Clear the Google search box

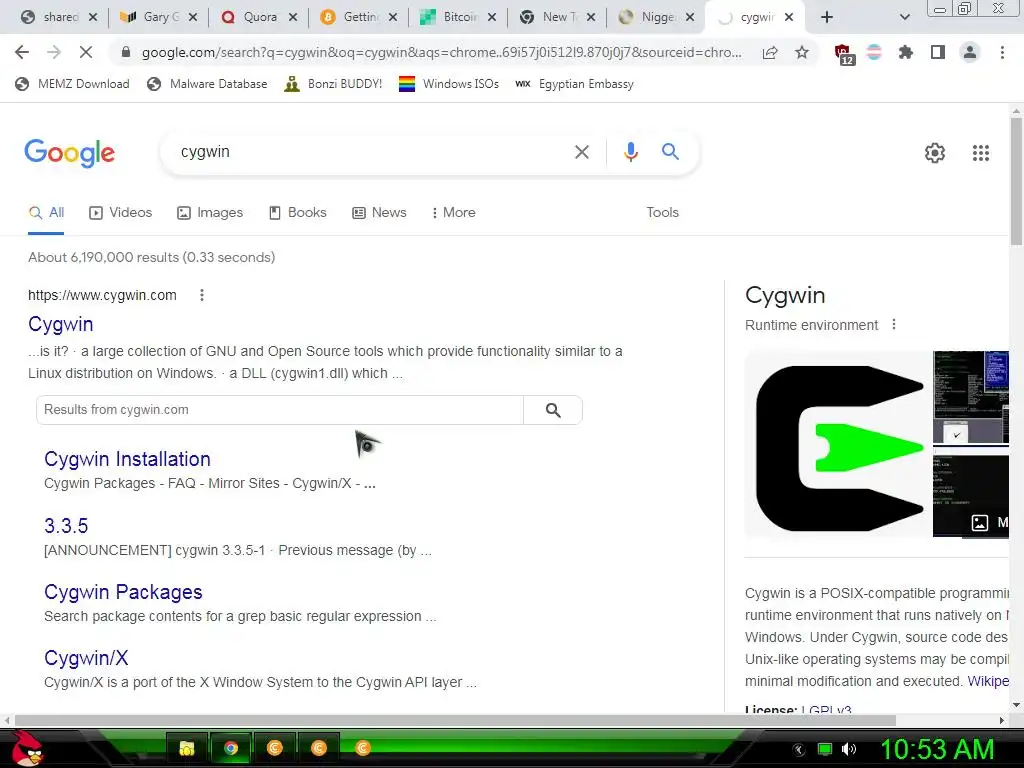pos(581,152)
